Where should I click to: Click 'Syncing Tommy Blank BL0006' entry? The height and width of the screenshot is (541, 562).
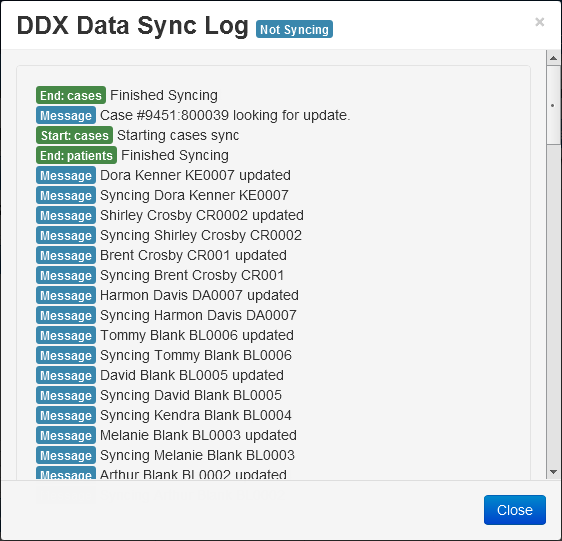tap(196, 355)
